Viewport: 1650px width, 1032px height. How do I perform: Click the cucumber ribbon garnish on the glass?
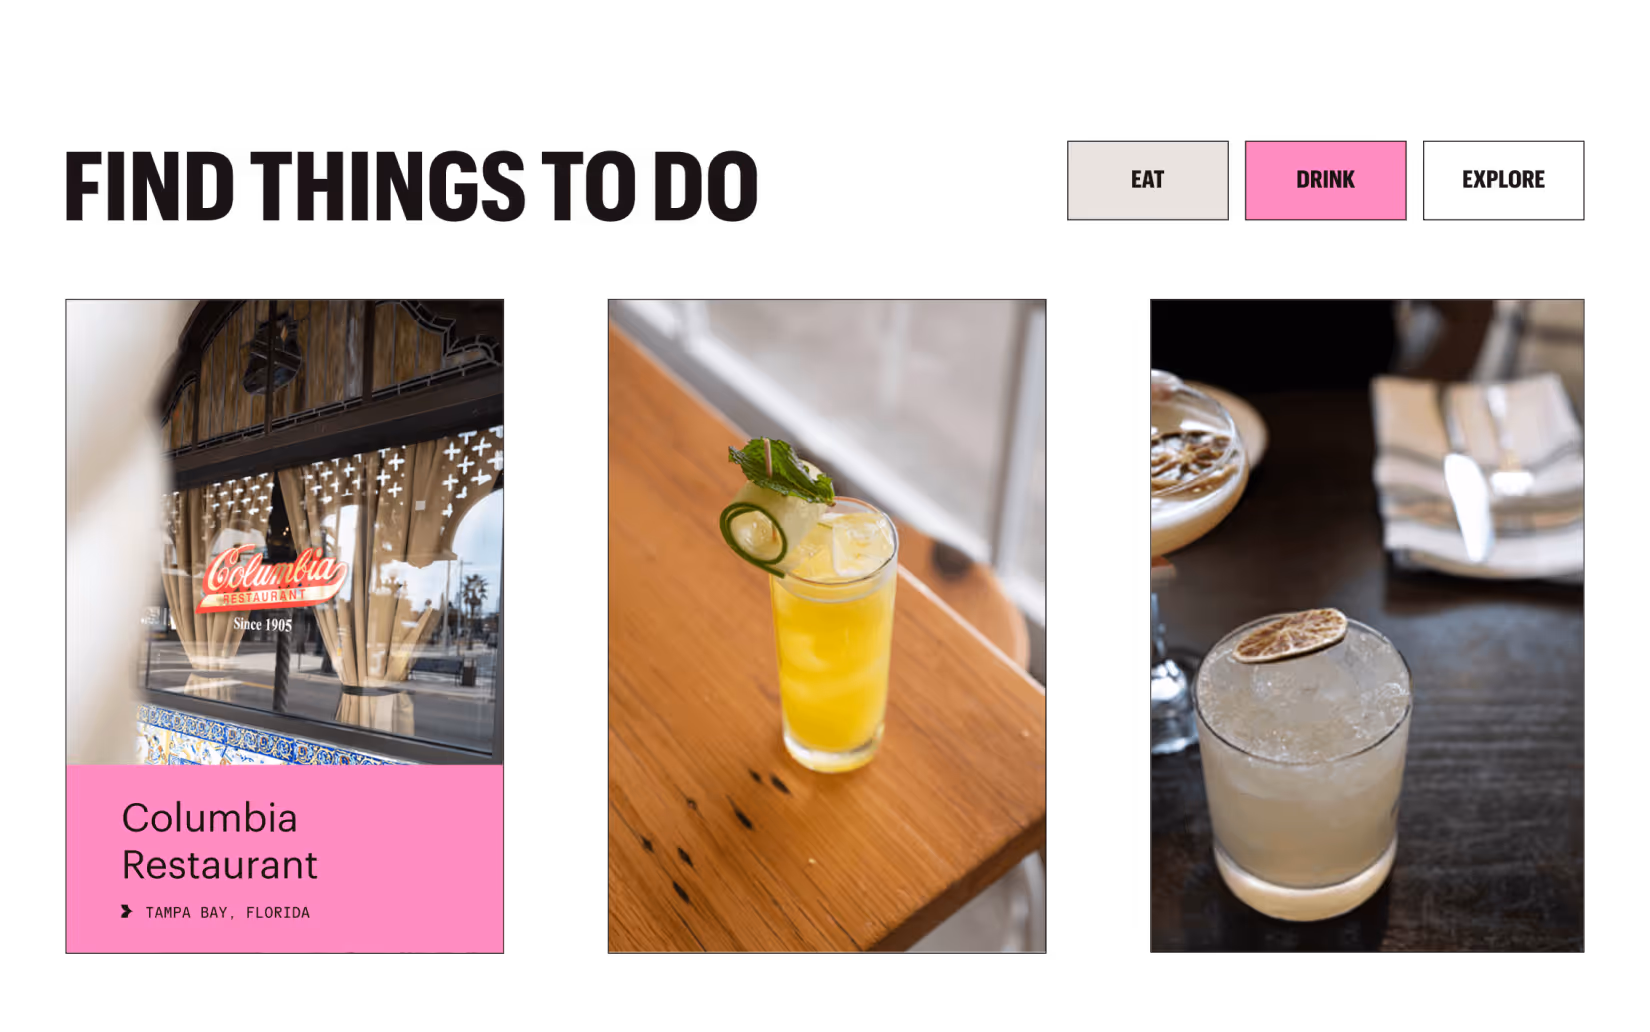[x=756, y=535]
